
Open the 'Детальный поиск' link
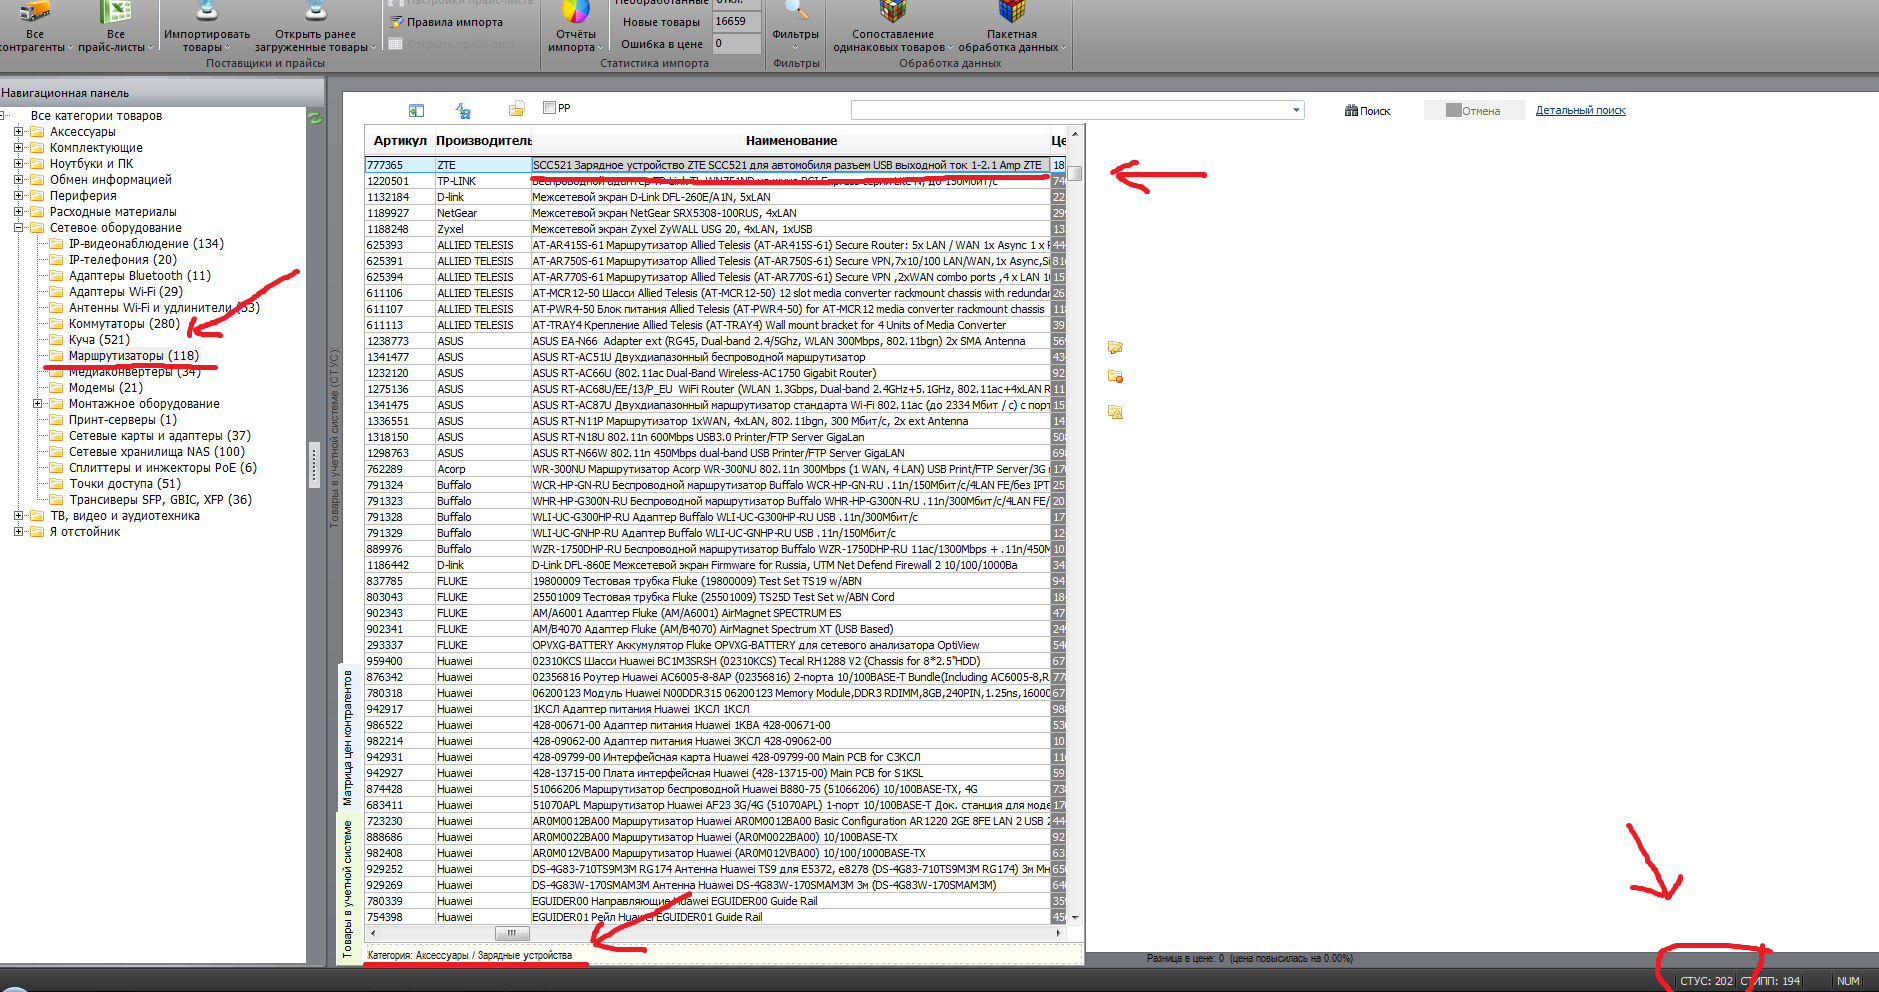(x=1580, y=111)
